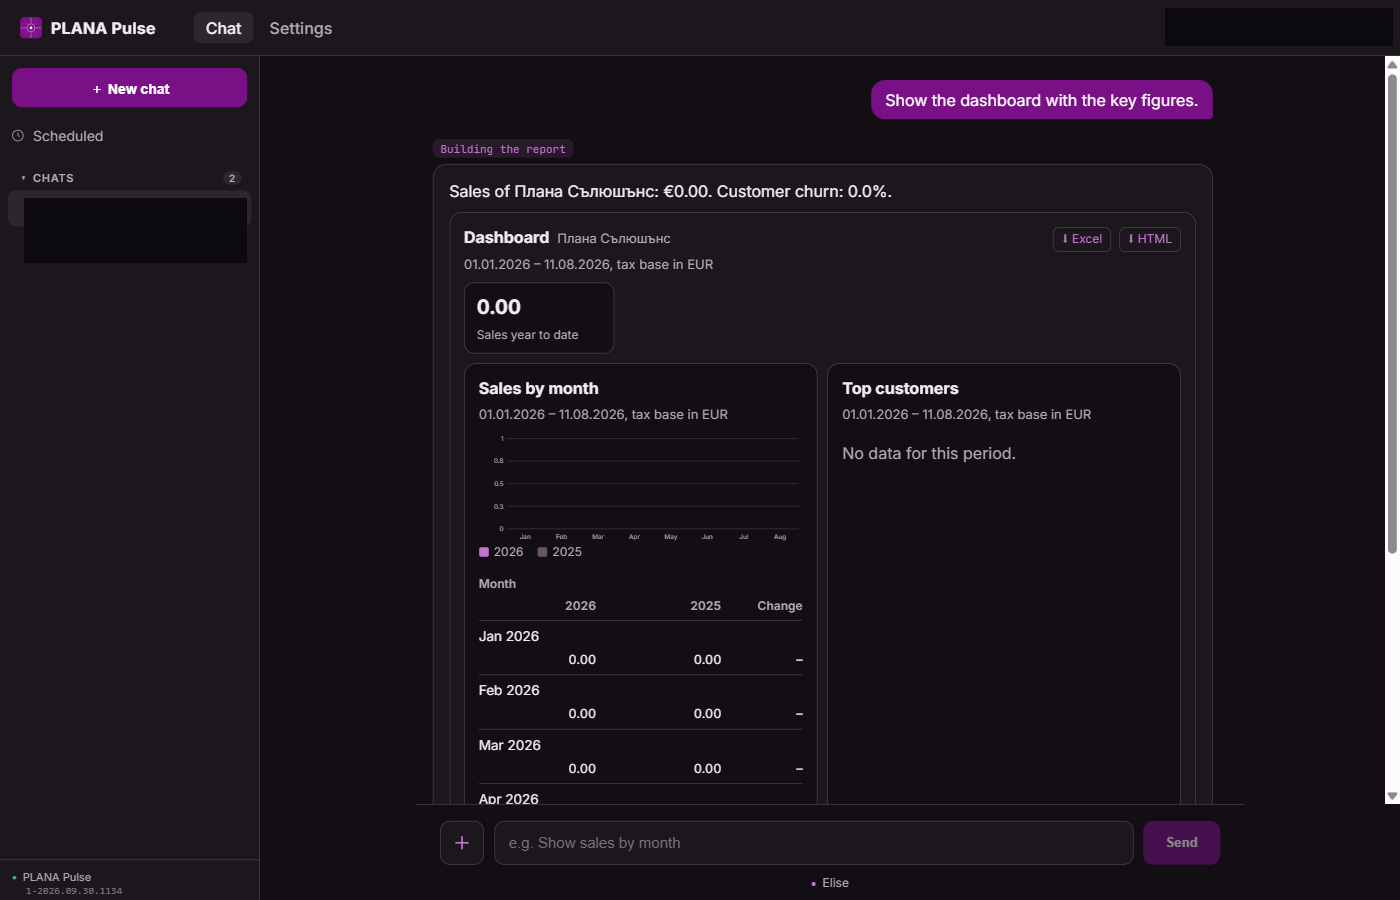The height and width of the screenshot is (900, 1400).
Task: Click the chats count badge showing 2
Action: (x=232, y=178)
